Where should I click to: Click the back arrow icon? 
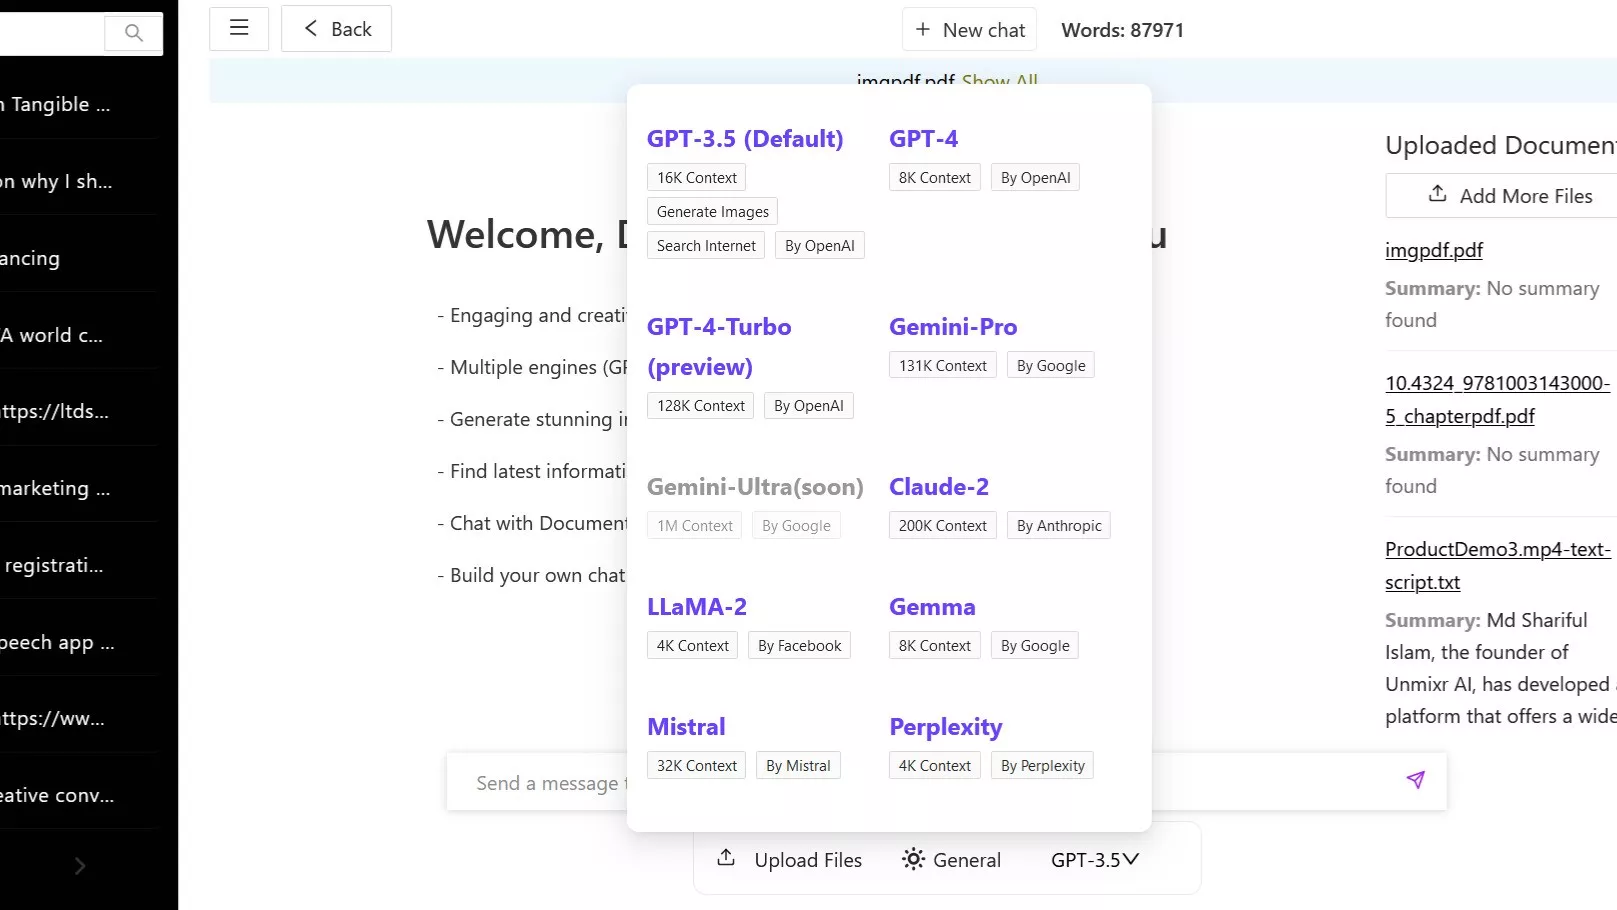pyautogui.click(x=311, y=28)
